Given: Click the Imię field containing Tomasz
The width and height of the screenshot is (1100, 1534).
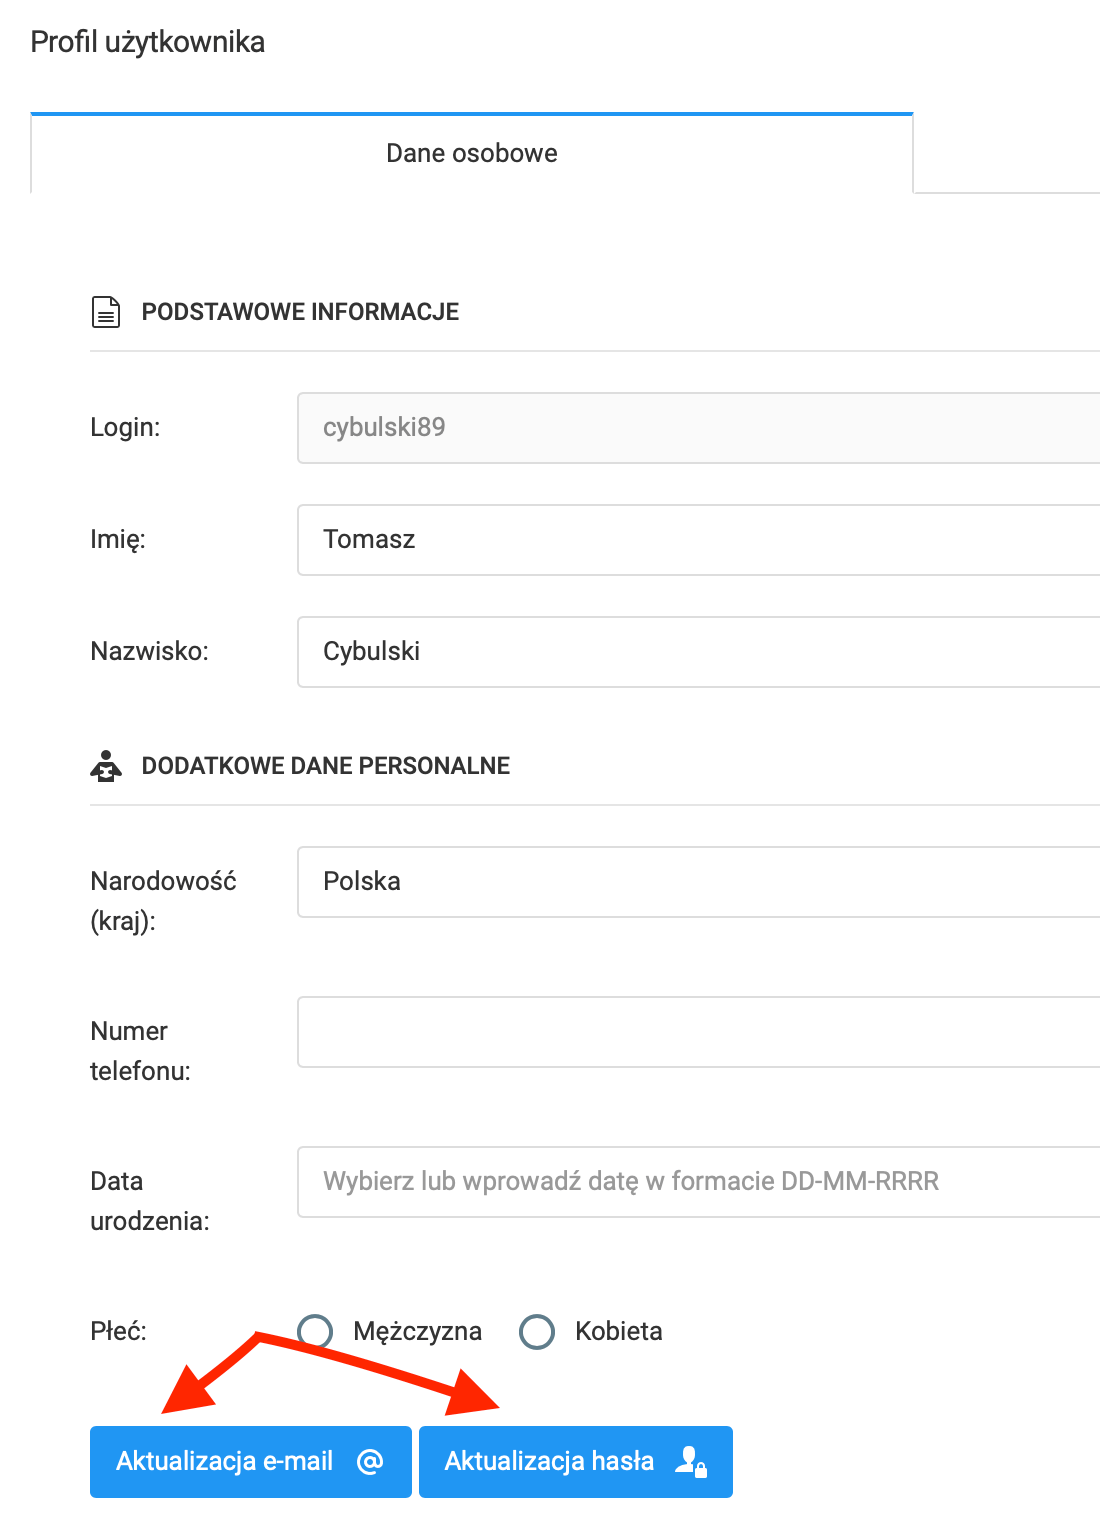Looking at the screenshot, I should click(x=698, y=539).
